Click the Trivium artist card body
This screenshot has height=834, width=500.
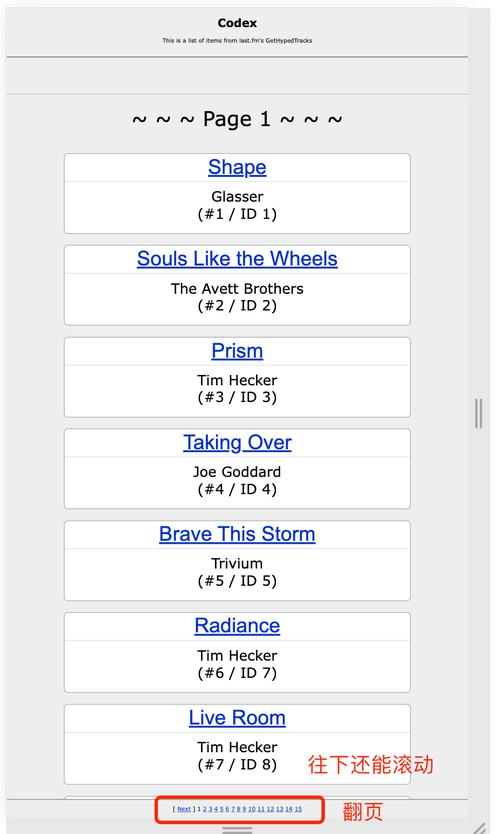coord(237,574)
